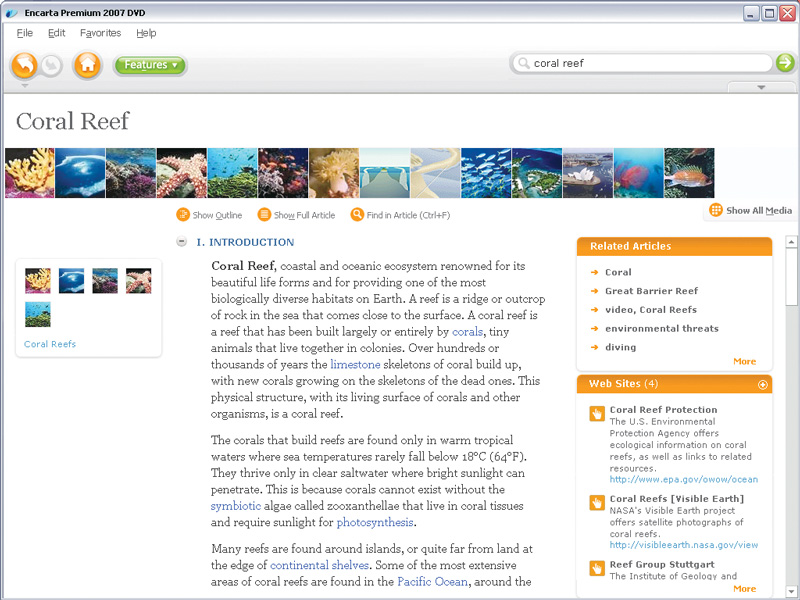This screenshot has width=800, height=600.
Task: Open Great Barrier Reef related article
Action: [651, 291]
